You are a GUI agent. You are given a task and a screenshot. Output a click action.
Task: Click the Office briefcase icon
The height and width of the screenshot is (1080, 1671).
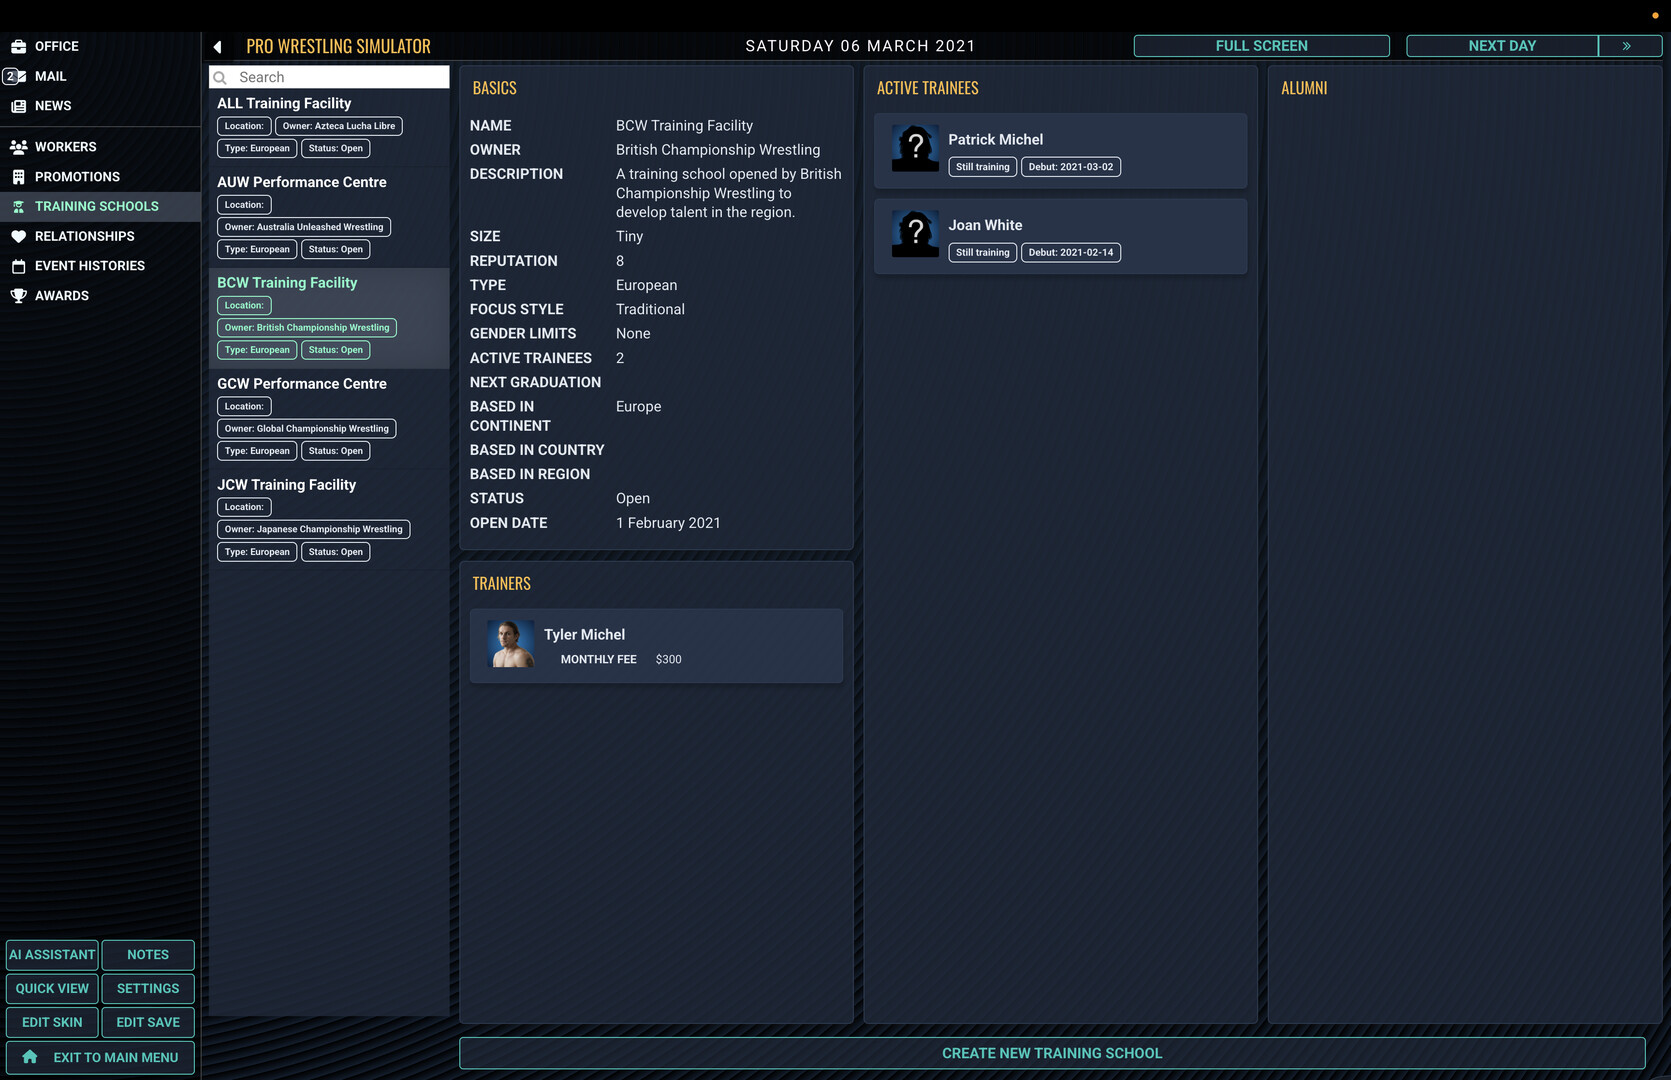pyautogui.click(x=18, y=46)
